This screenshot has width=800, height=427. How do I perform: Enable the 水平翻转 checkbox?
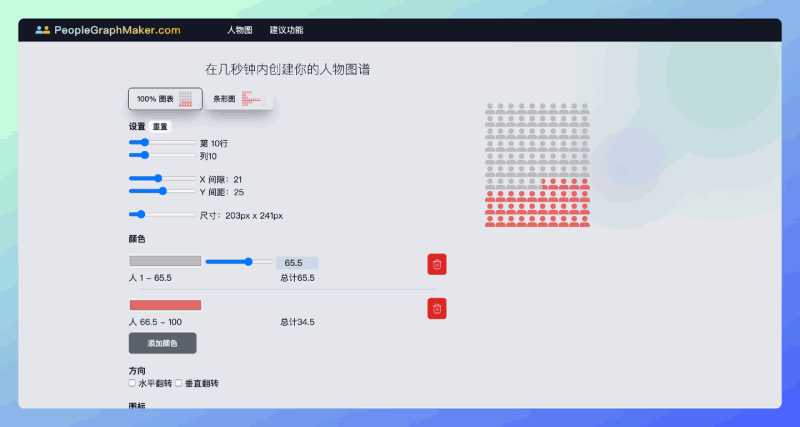pos(132,383)
